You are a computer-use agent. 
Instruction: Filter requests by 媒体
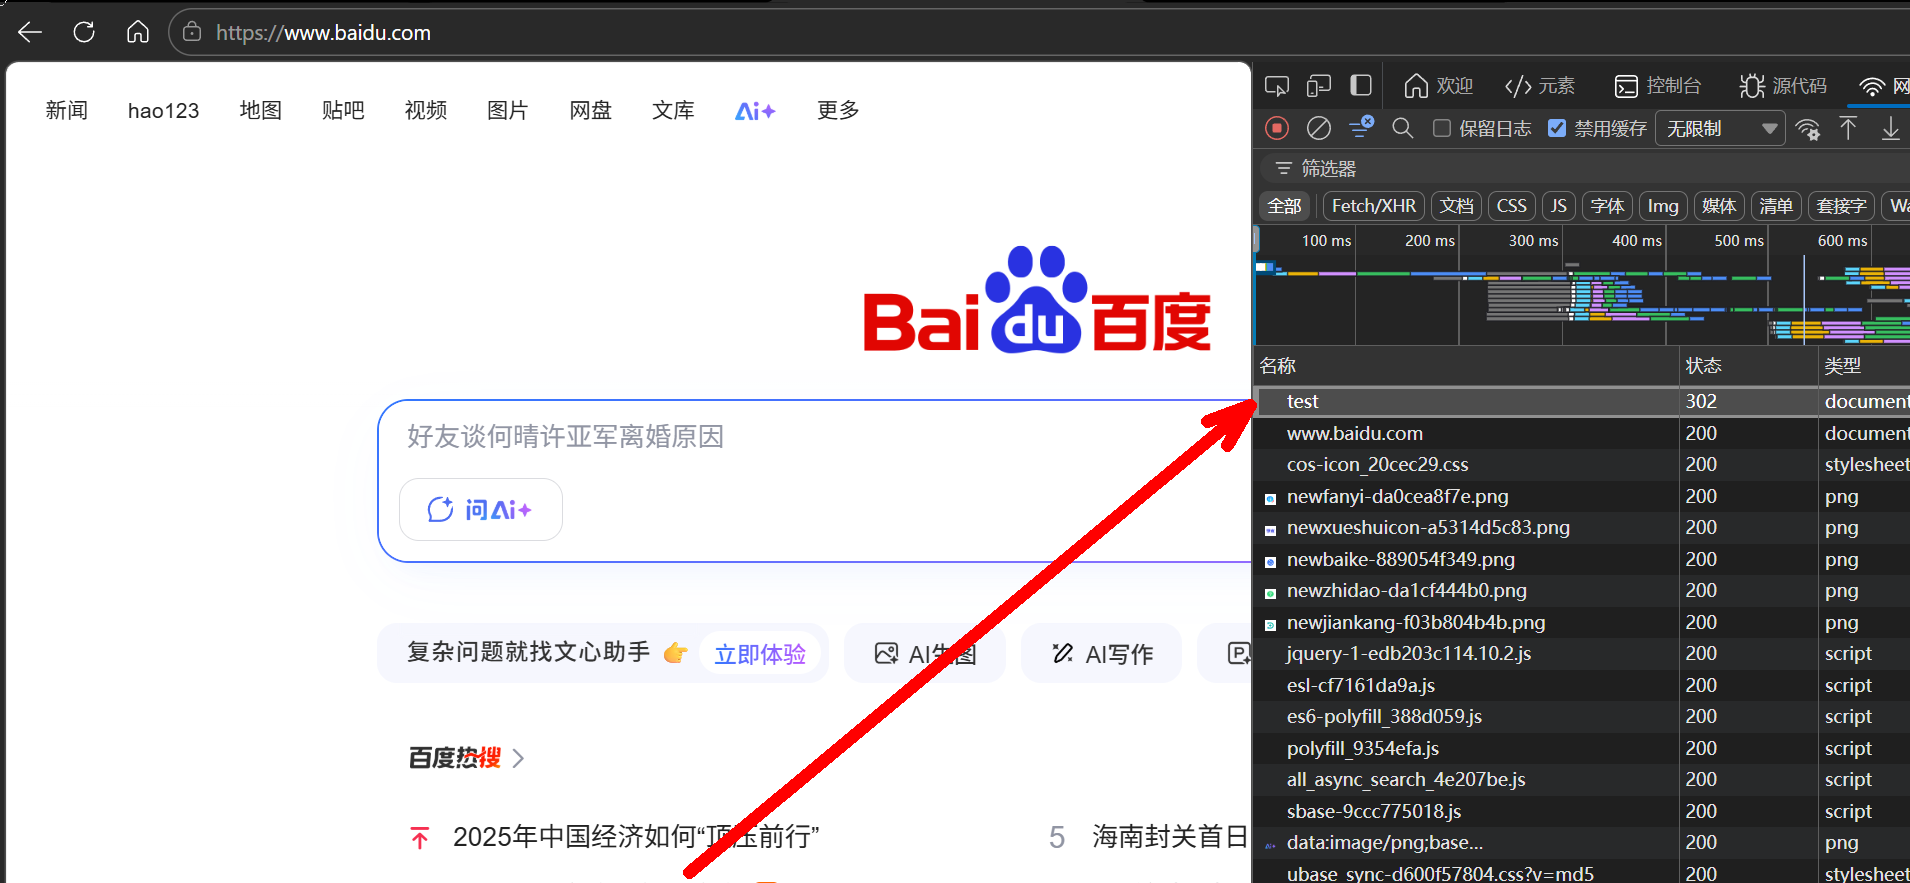pos(1719,206)
